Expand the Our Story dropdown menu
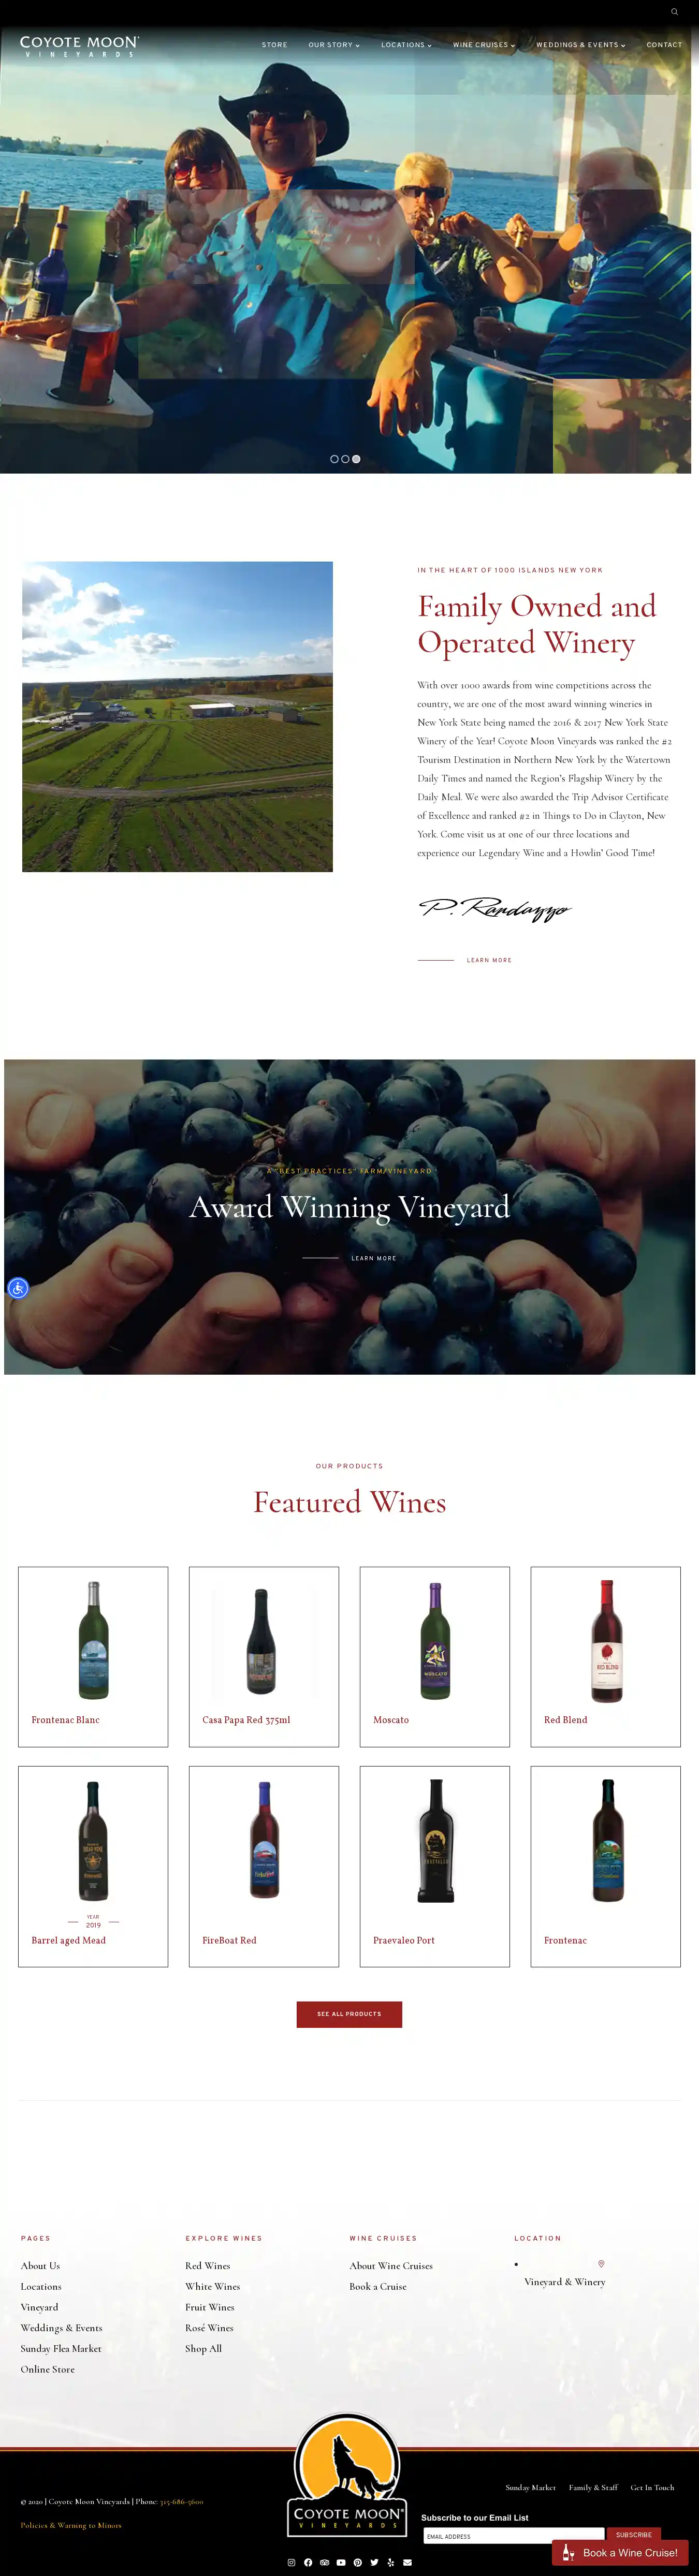This screenshot has height=2576, width=699. tap(334, 45)
